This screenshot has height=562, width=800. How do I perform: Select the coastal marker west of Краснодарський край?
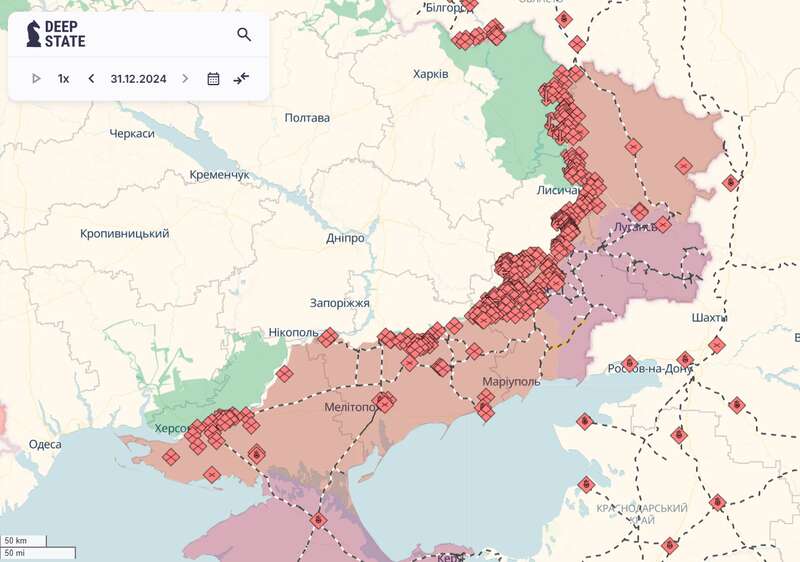[586, 485]
